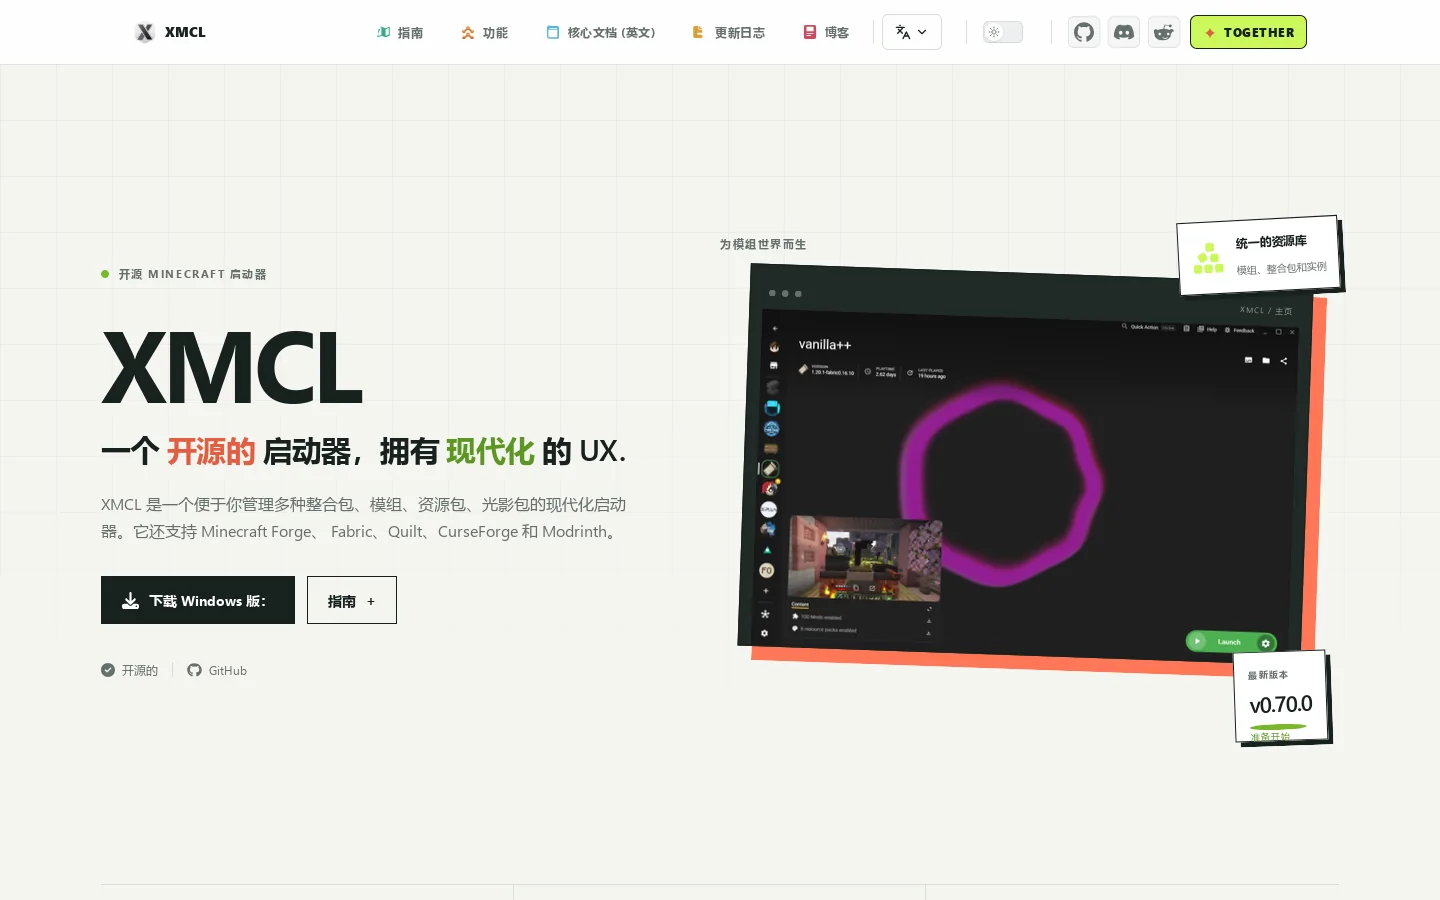Click the changelog icon beside 更新日志
This screenshot has width=1440, height=900.
pos(698,32)
